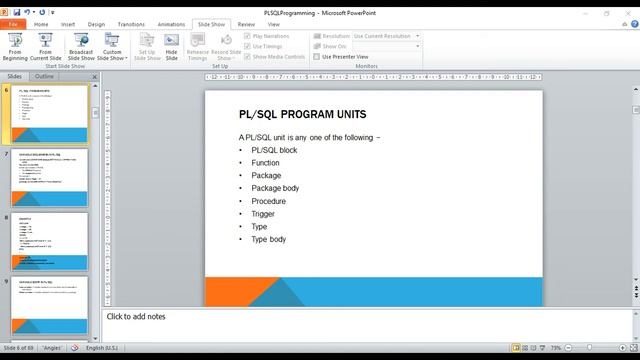640x360 pixels.
Task: Click 'Slide 6 of 69' indicator
Action: 18,348
